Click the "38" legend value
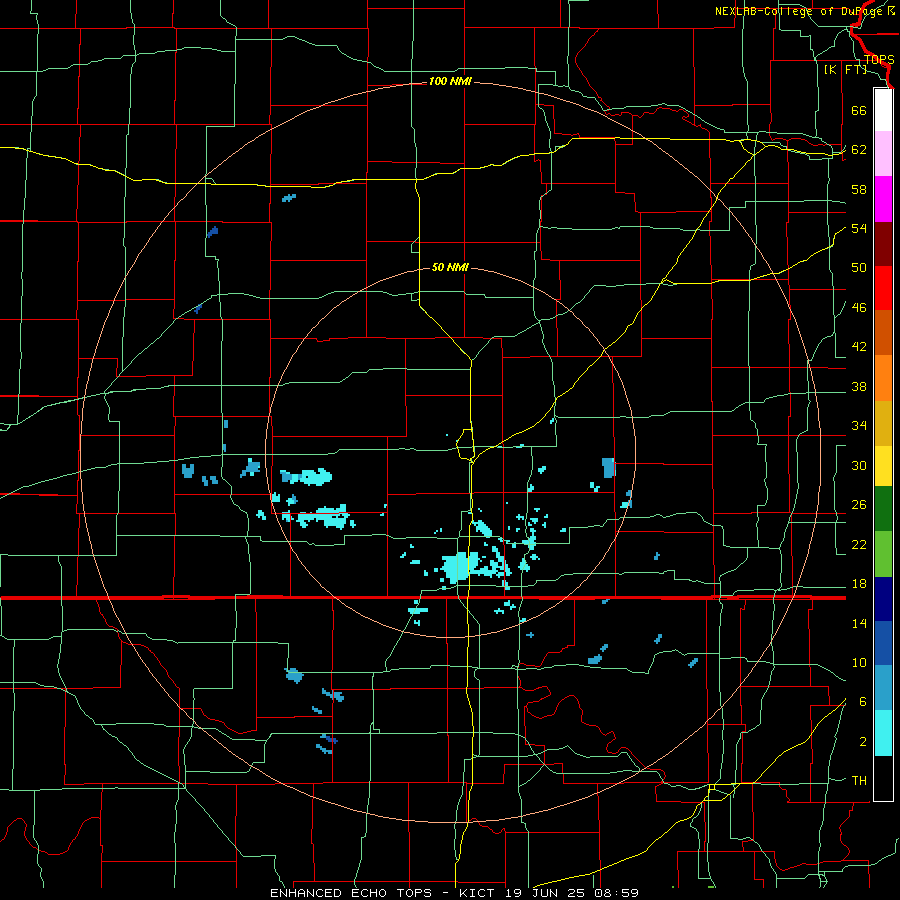900x900 pixels. (859, 387)
